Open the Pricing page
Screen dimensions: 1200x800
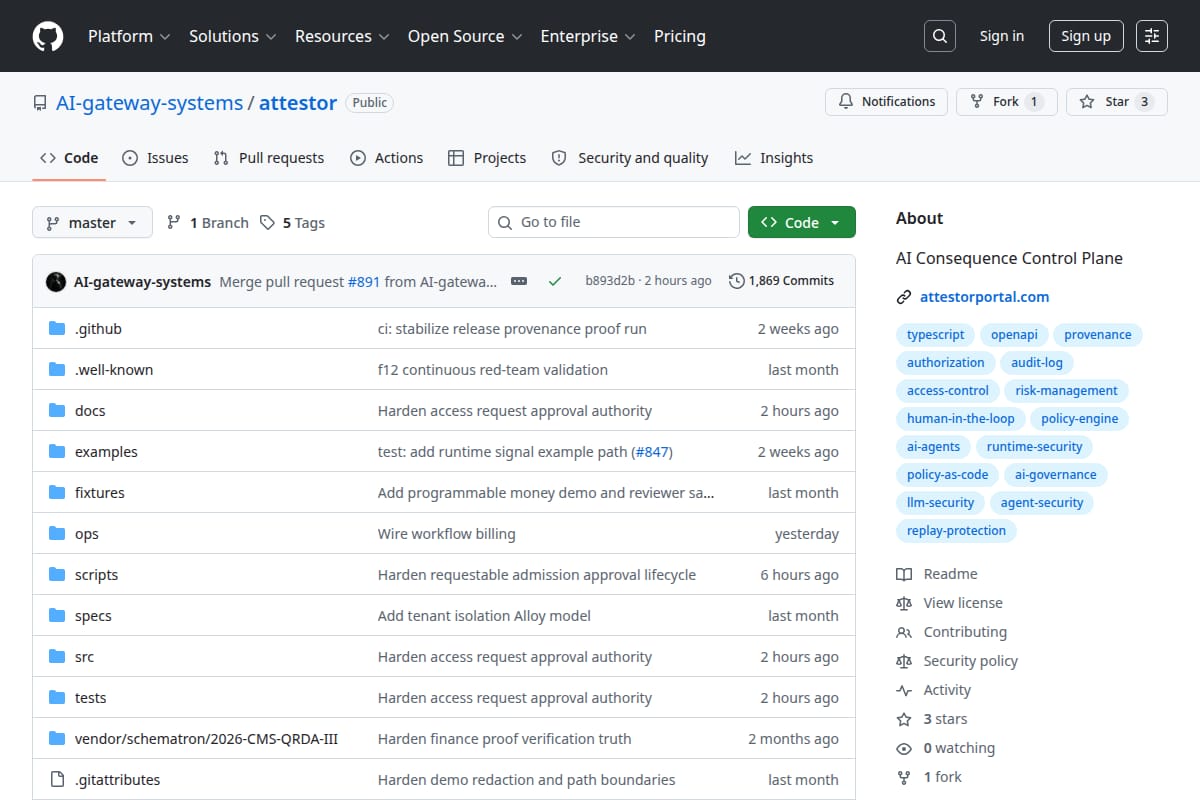(x=680, y=36)
